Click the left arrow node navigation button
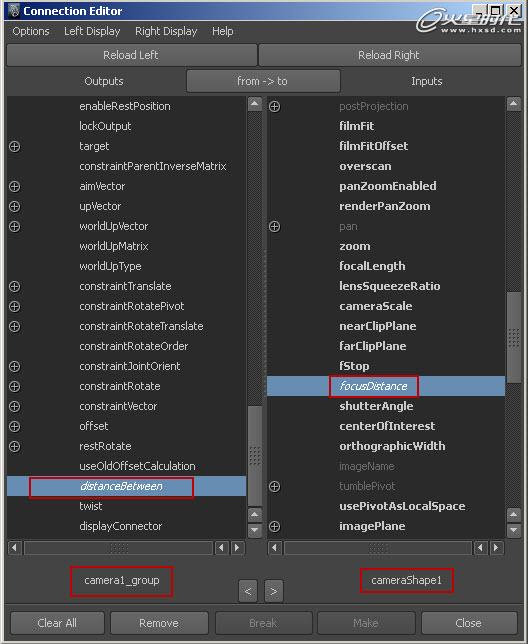Viewport: 528px width, 644px height. 248,591
